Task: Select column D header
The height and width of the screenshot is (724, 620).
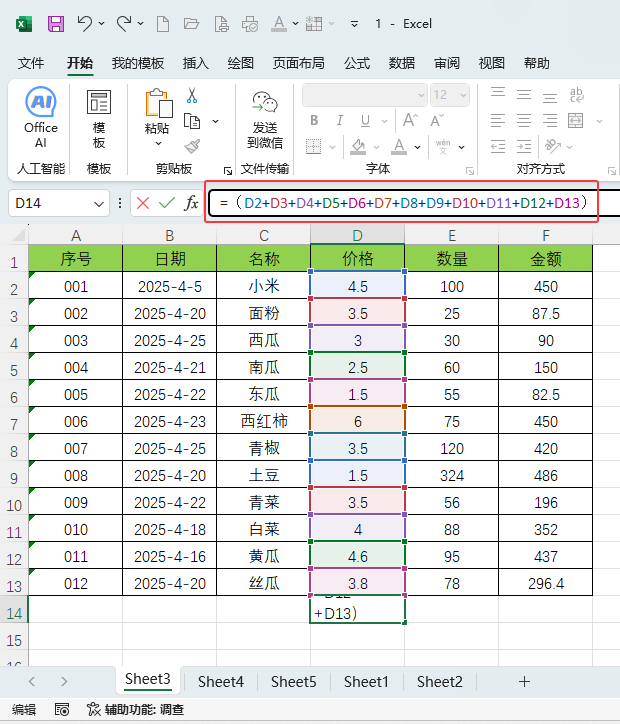Action: coord(357,235)
